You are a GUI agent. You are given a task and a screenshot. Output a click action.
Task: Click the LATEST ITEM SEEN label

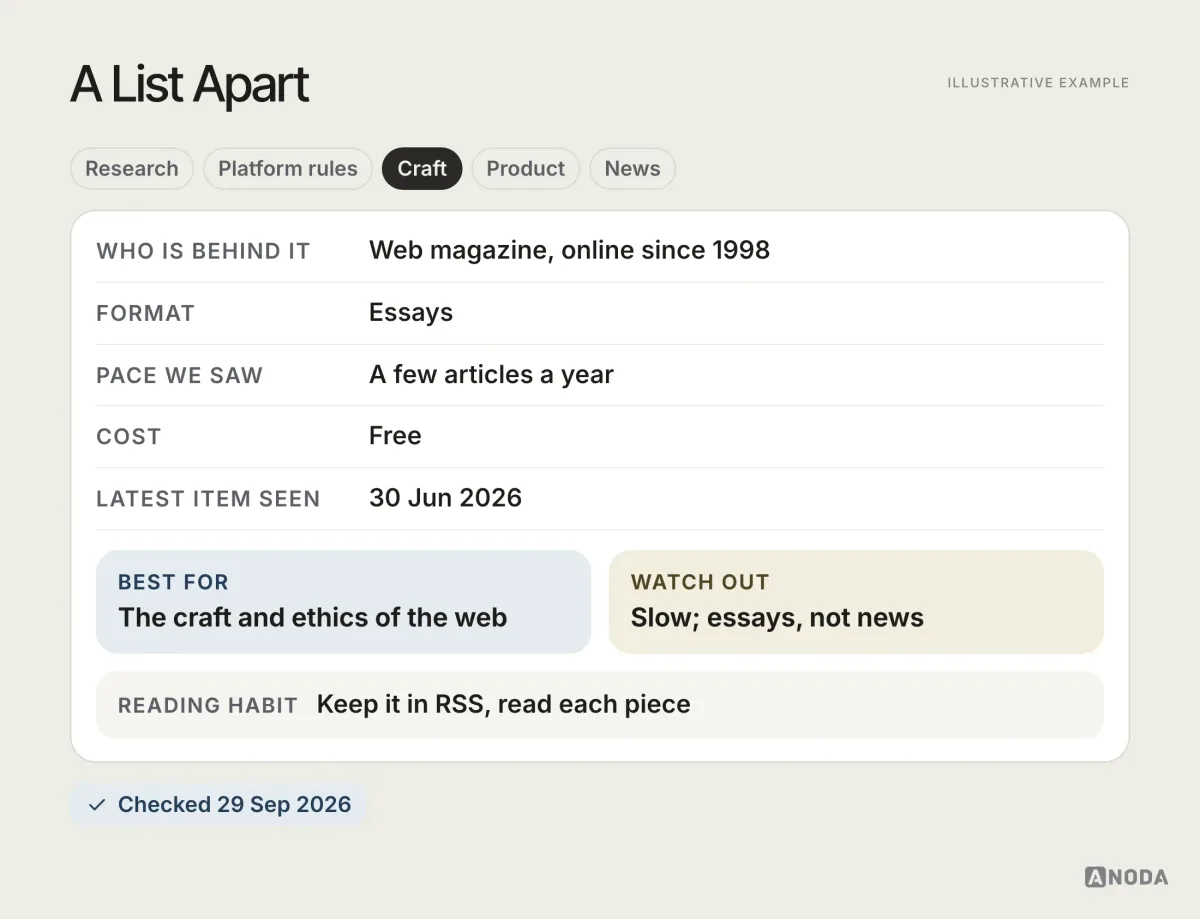[208, 499]
